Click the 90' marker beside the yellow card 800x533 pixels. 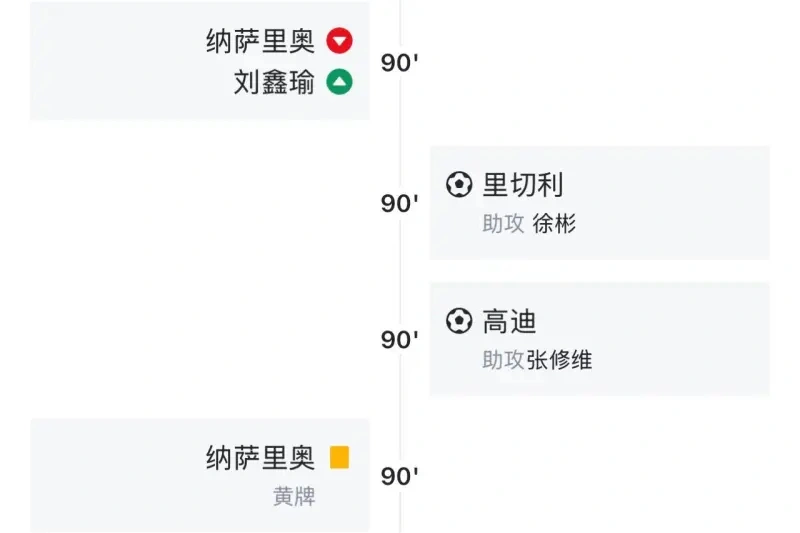click(399, 476)
